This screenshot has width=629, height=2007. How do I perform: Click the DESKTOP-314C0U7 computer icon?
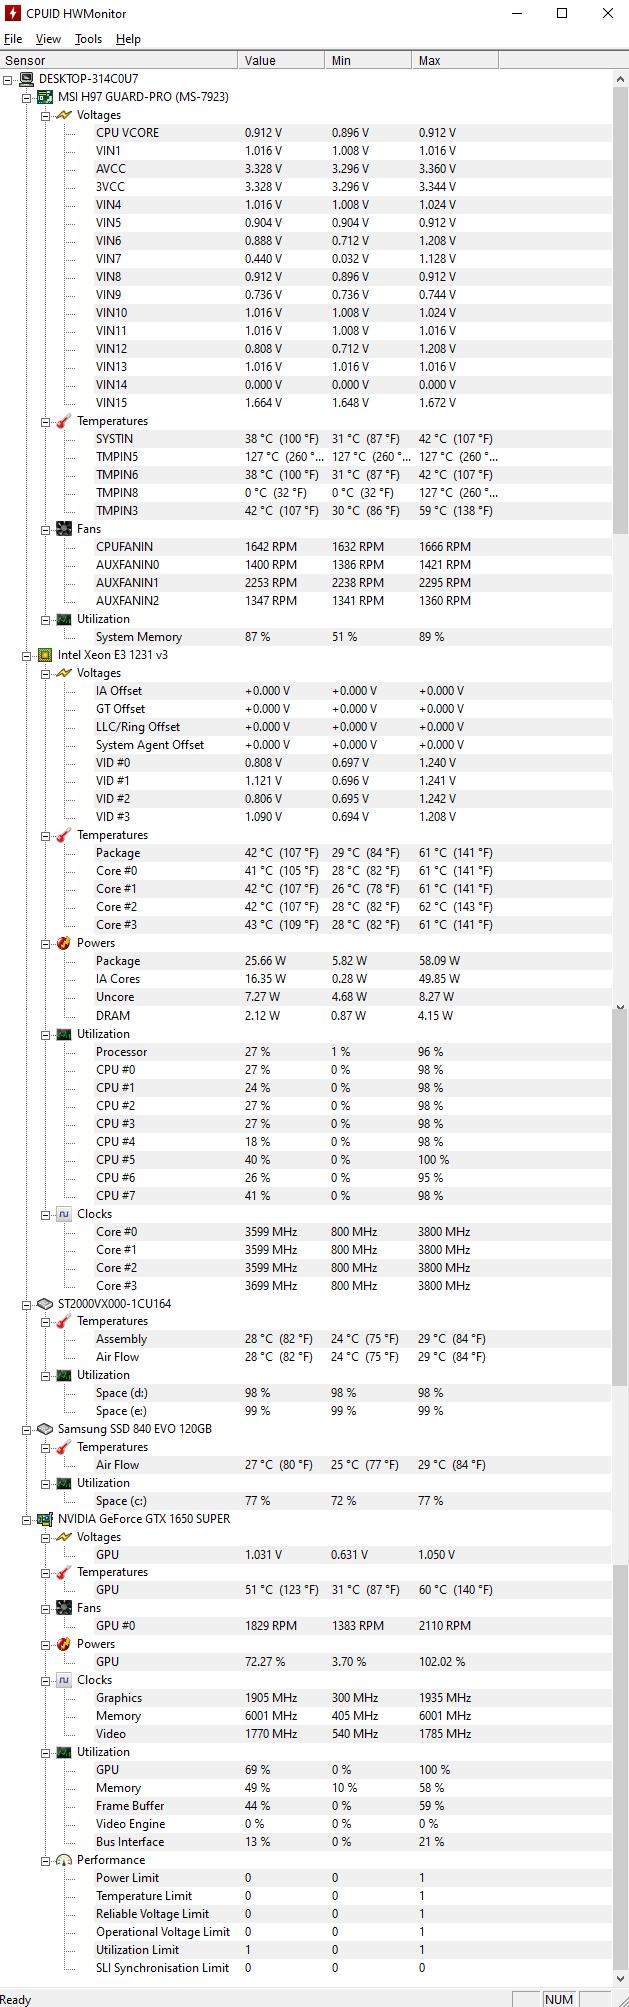[x=26, y=79]
